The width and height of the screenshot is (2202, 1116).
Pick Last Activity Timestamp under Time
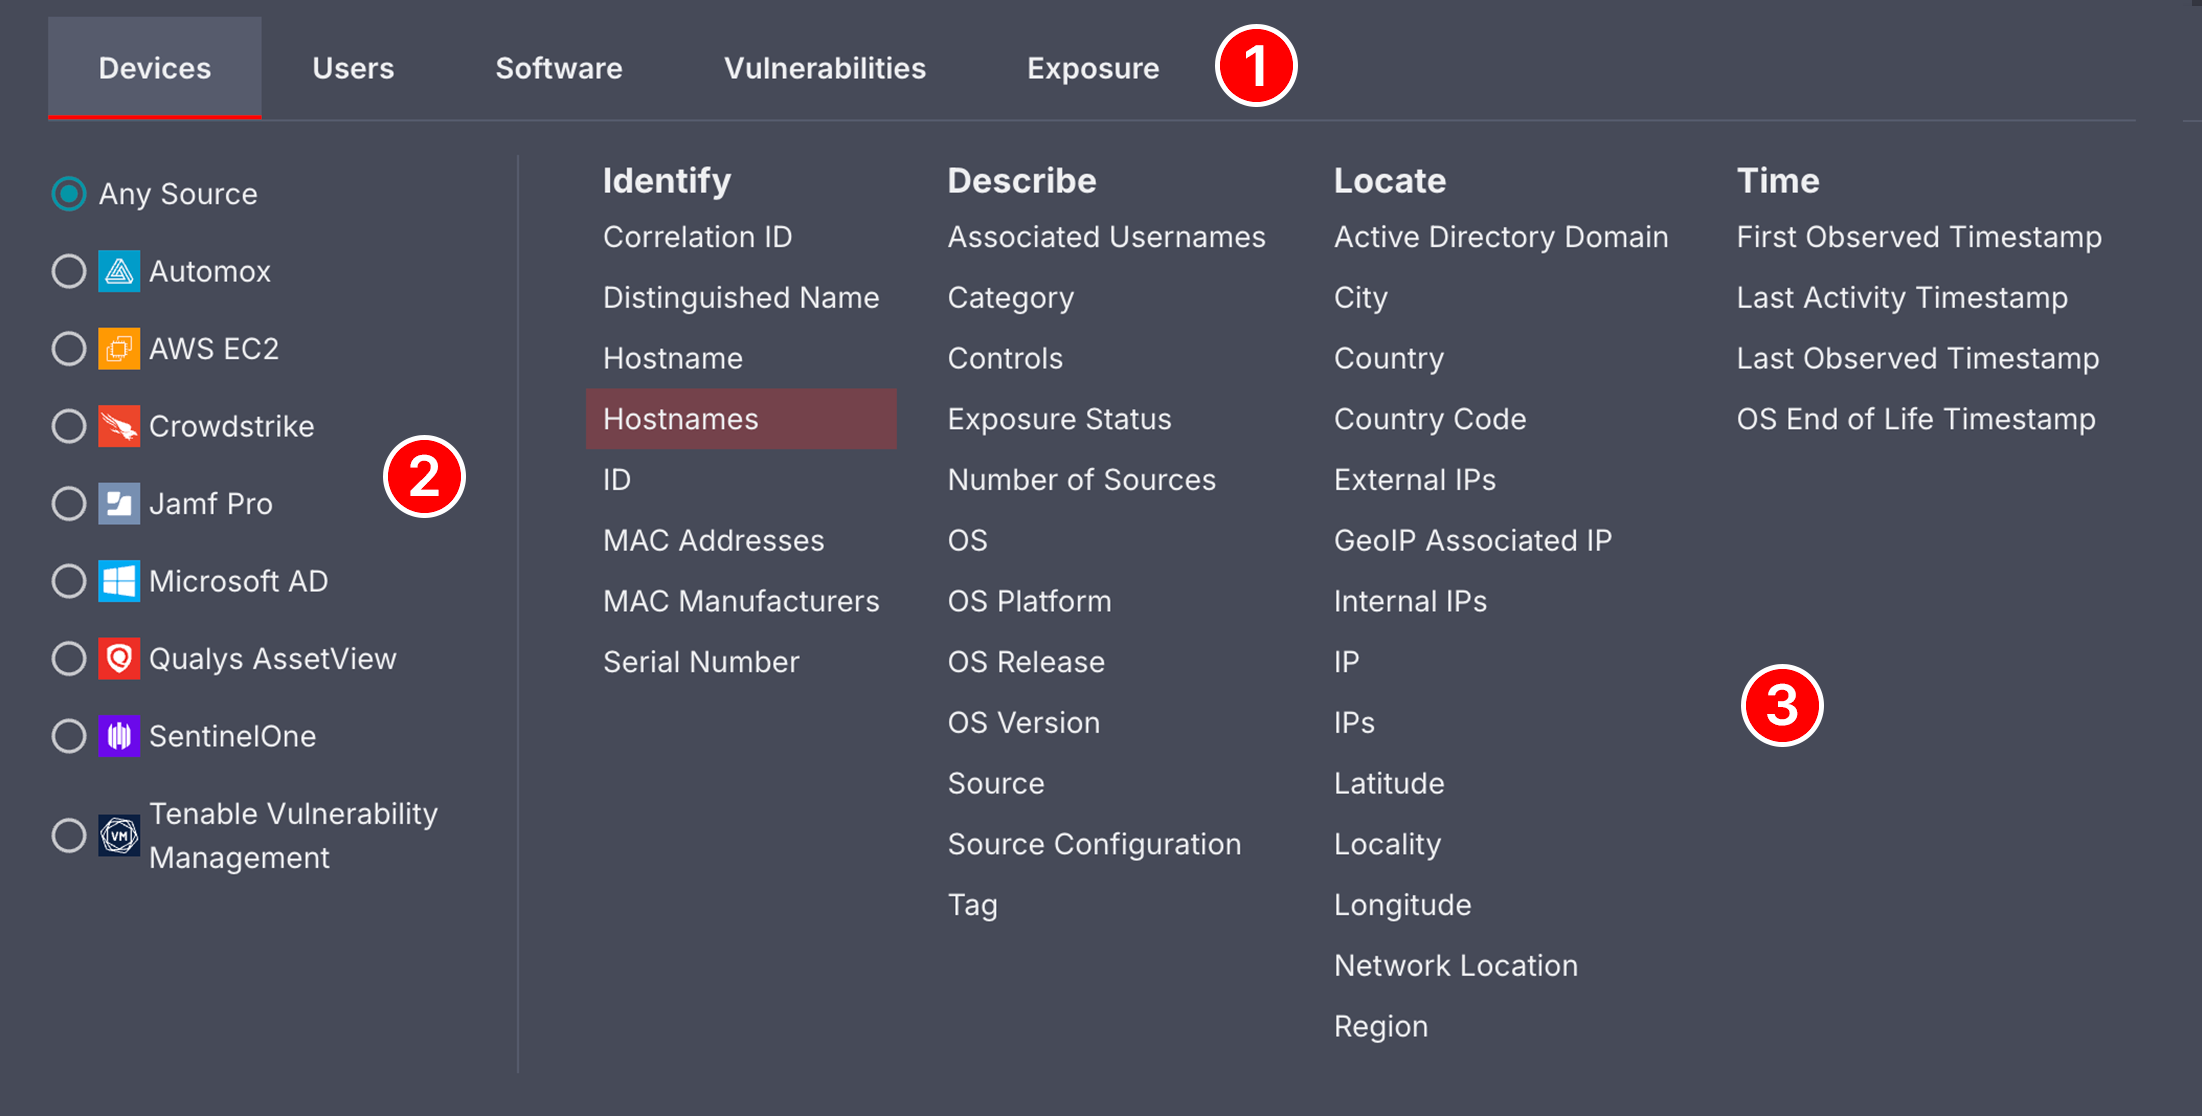tap(1901, 297)
